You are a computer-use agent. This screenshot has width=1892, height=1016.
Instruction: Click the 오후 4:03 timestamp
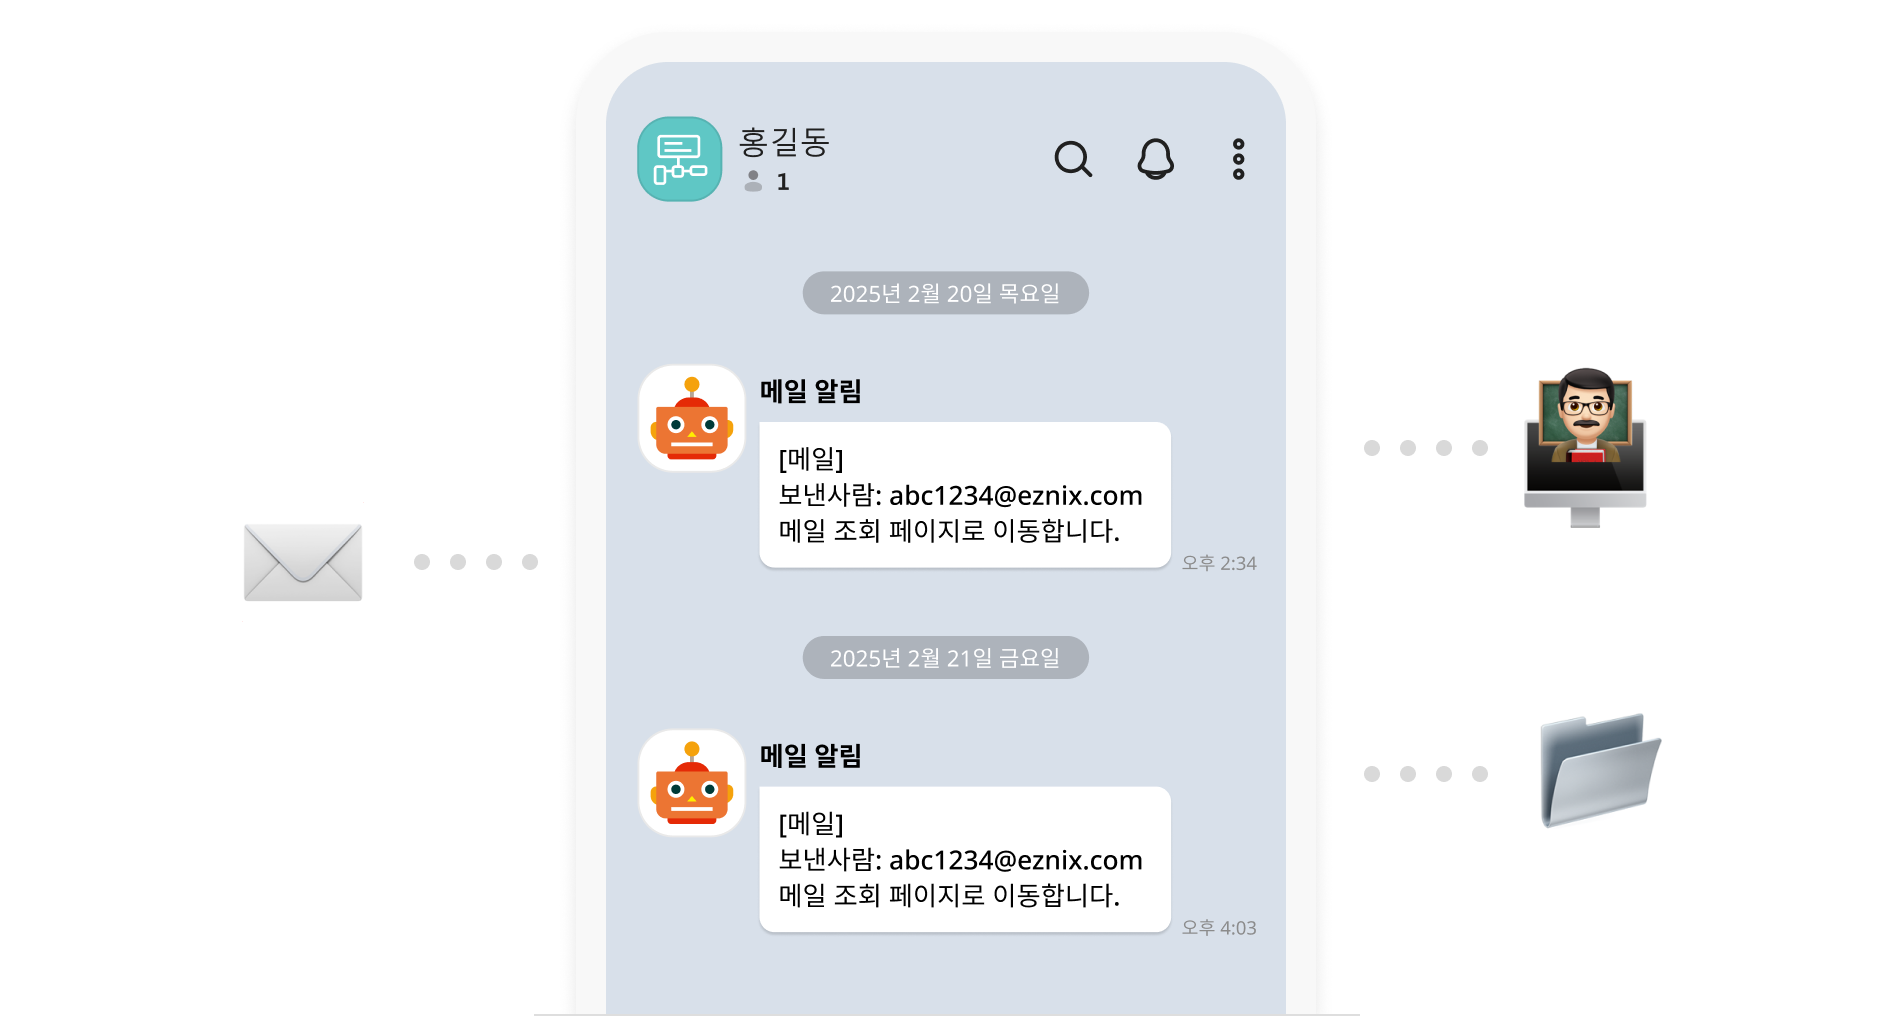pos(1219,928)
